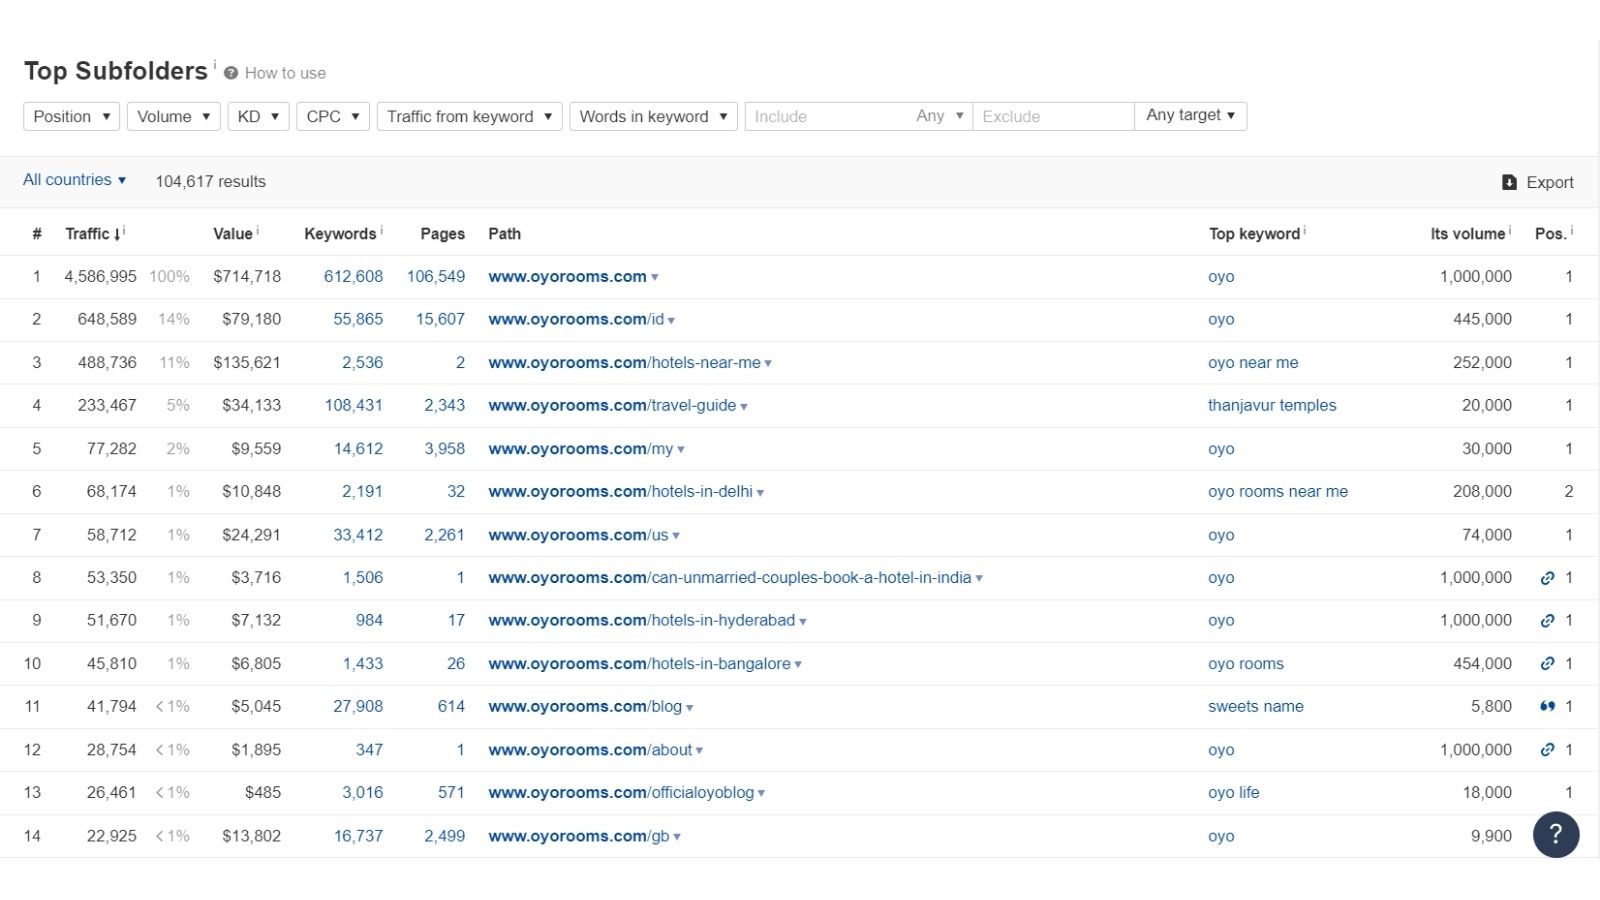Click the Top Subfolders title info icon

pos(214,64)
